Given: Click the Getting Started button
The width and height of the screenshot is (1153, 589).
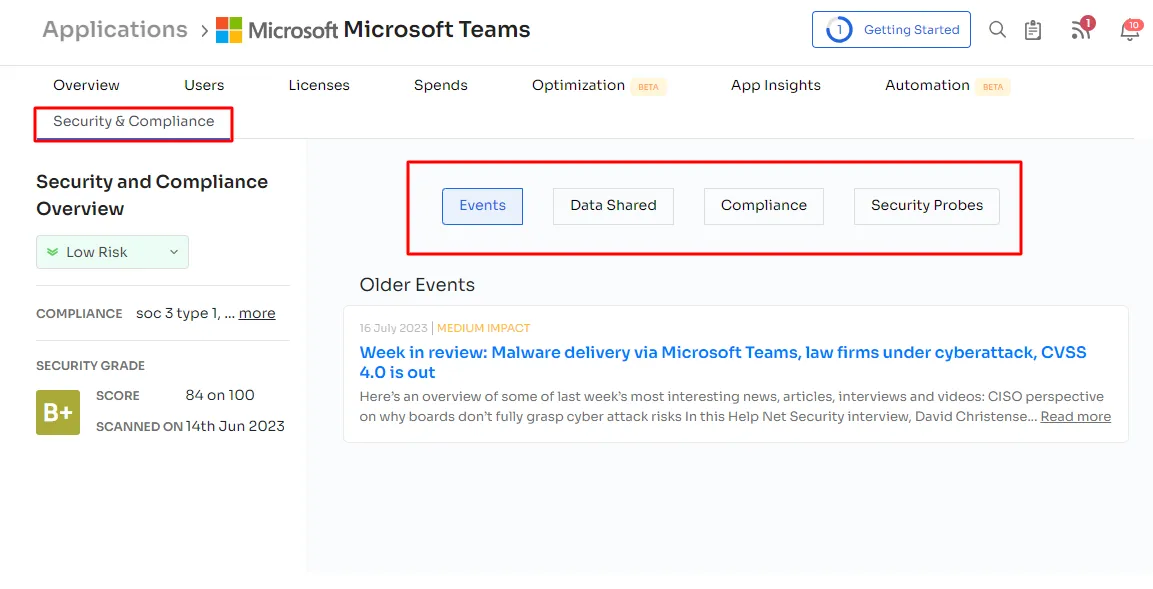Looking at the screenshot, I should click(x=891, y=29).
